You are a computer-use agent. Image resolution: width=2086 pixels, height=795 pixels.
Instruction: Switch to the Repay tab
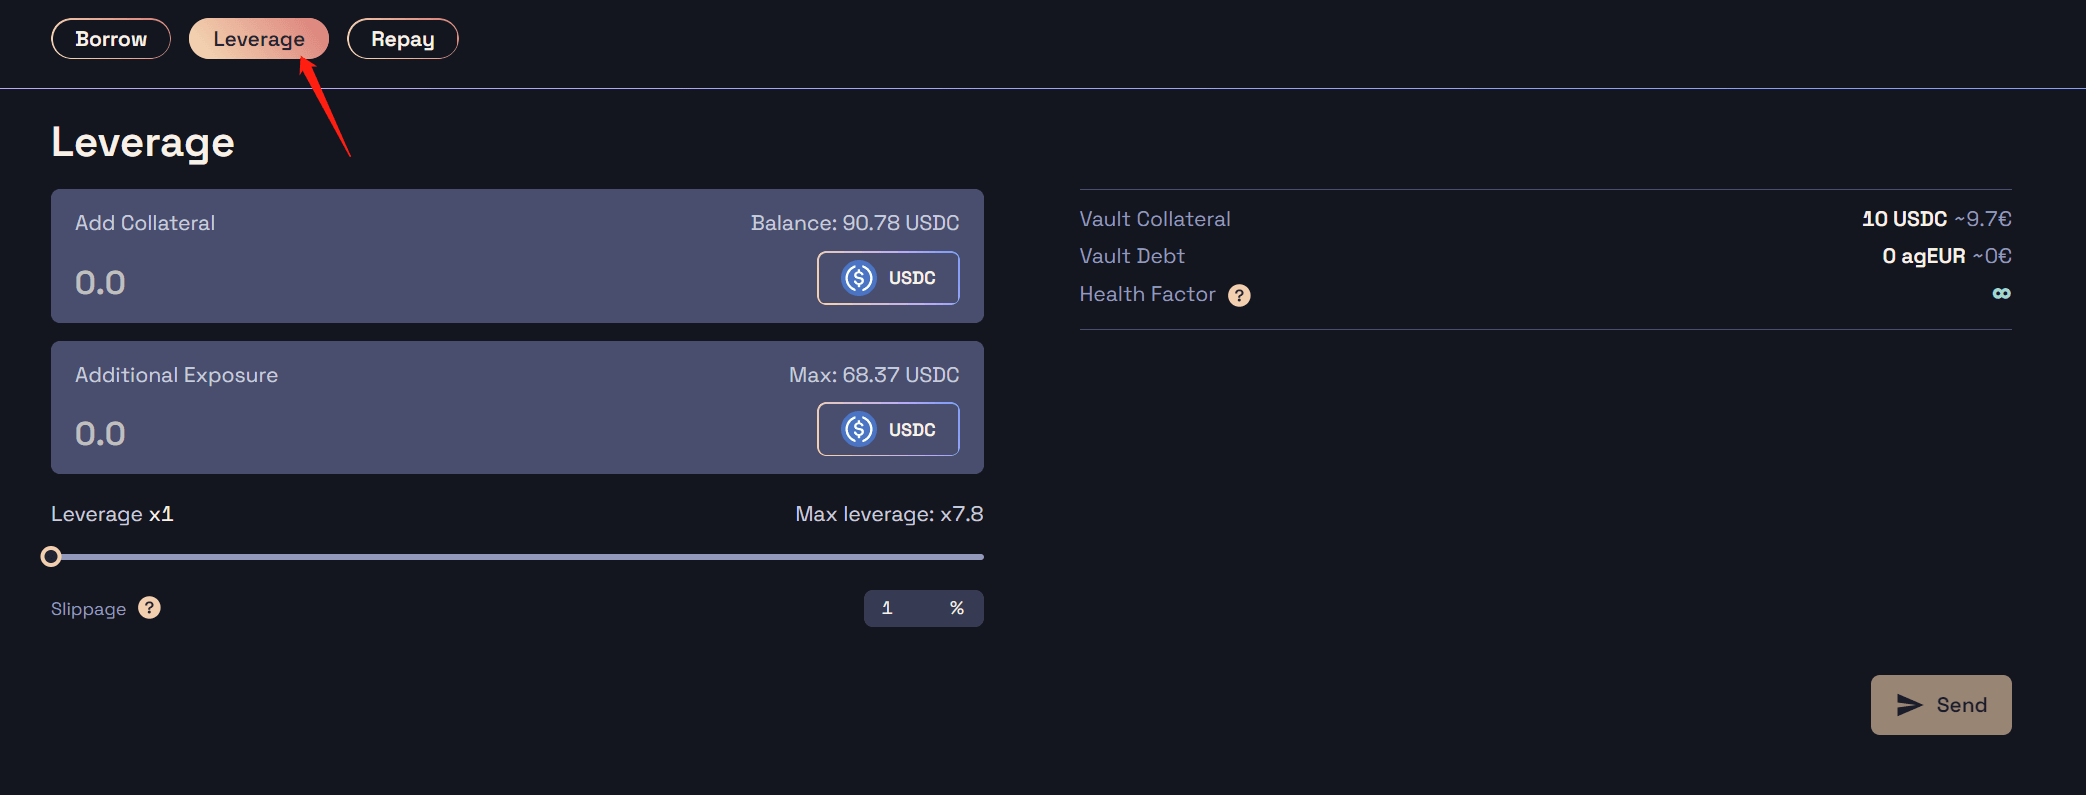pos(403,39)
